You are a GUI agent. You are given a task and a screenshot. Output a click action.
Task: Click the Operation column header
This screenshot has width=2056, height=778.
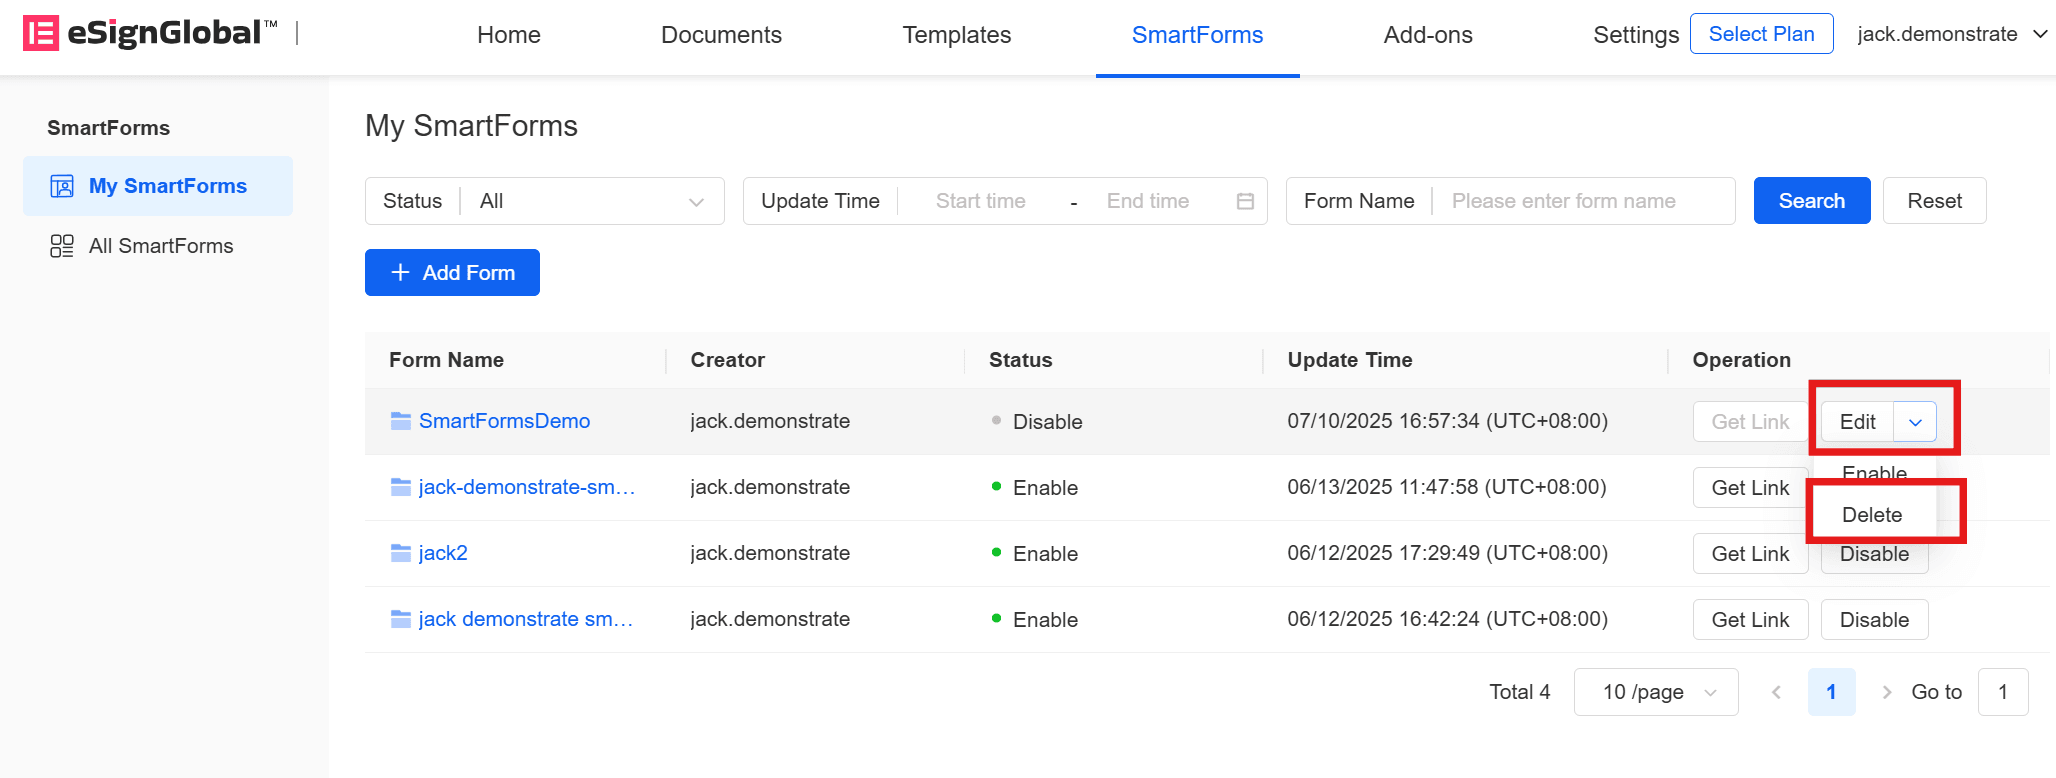click(x=1741, y=360)
